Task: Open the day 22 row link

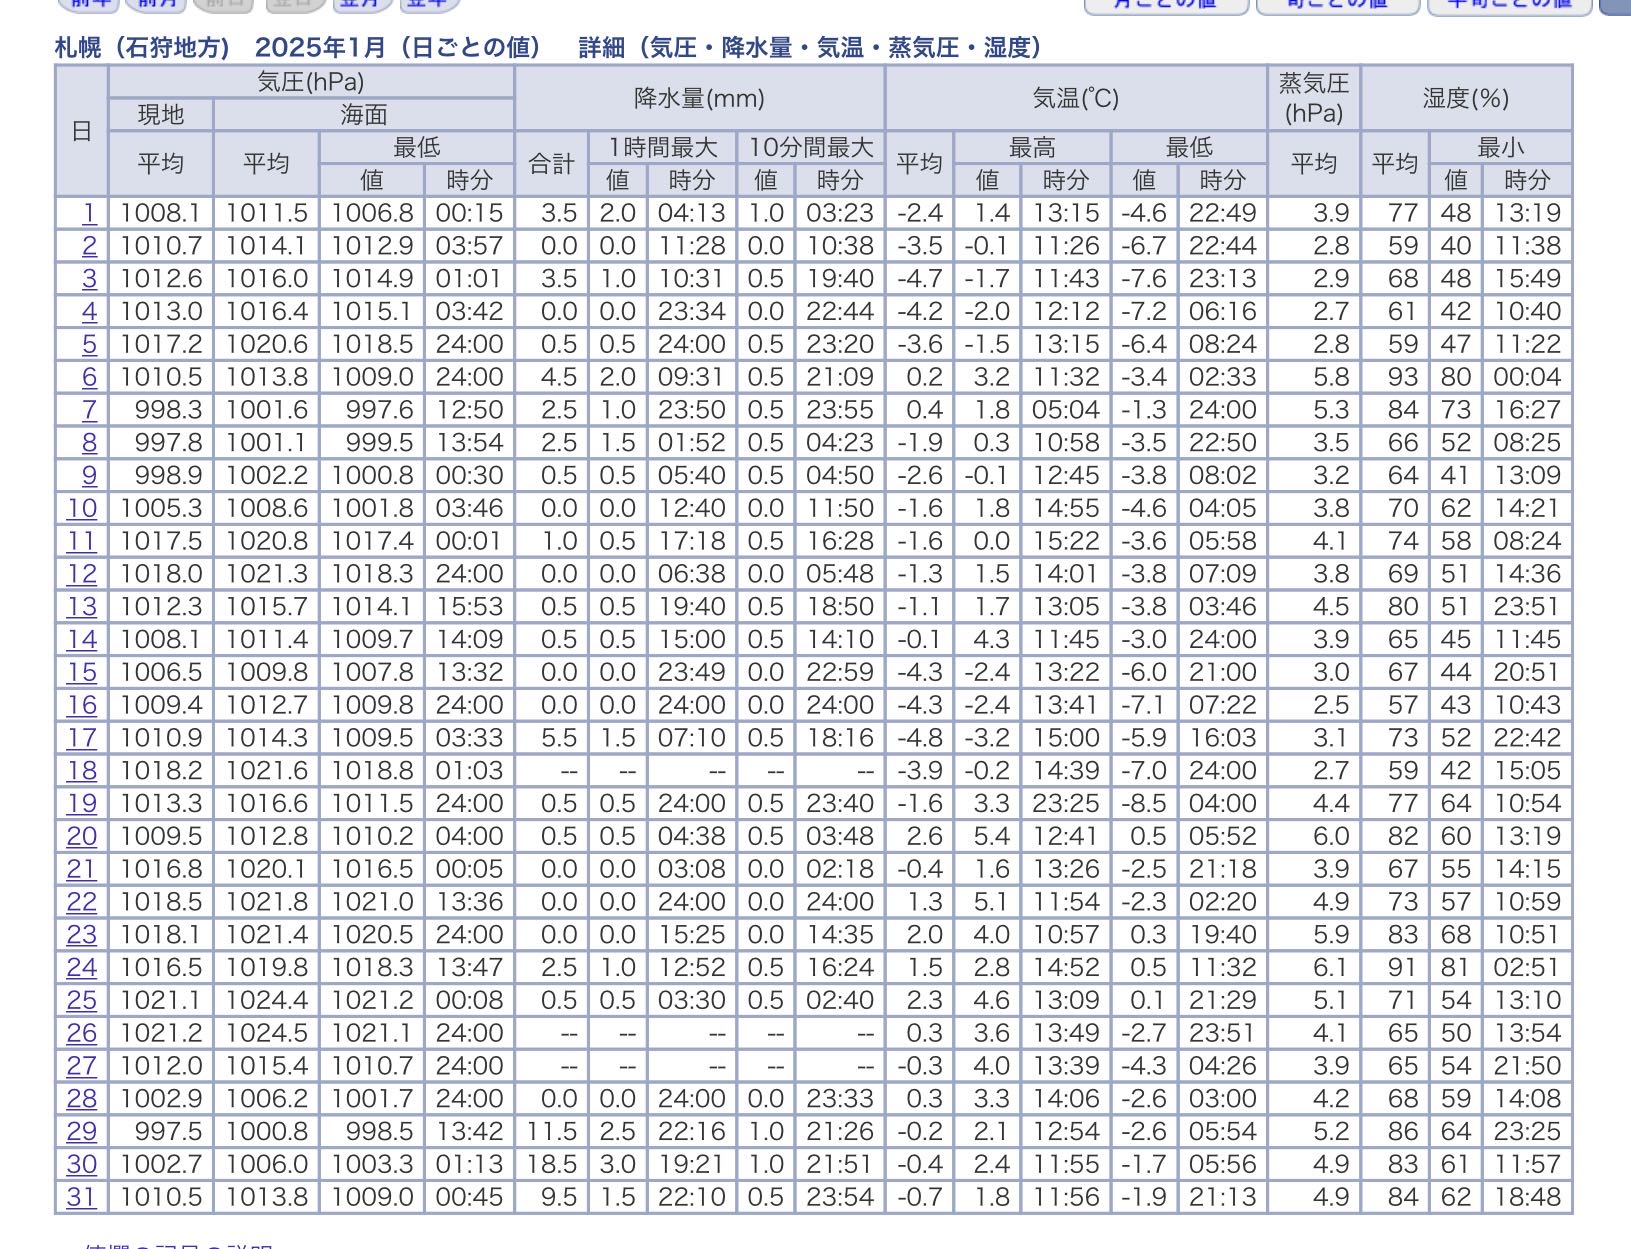Action: [82, 903]
